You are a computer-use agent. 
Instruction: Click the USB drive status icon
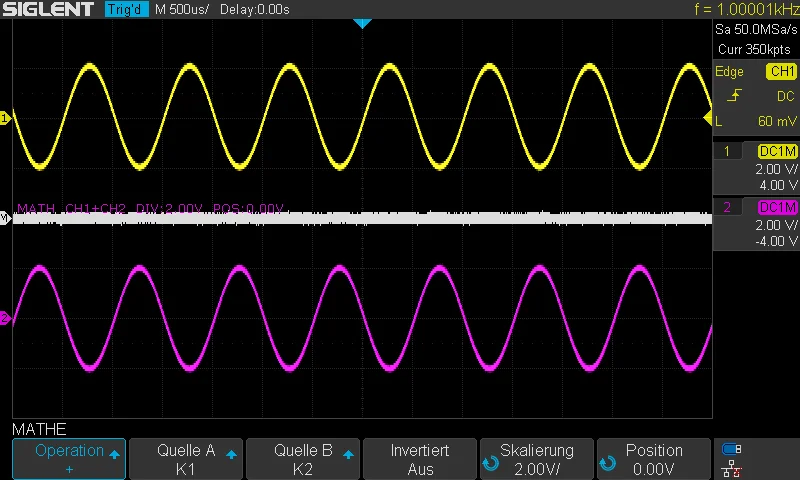(732, 449)
